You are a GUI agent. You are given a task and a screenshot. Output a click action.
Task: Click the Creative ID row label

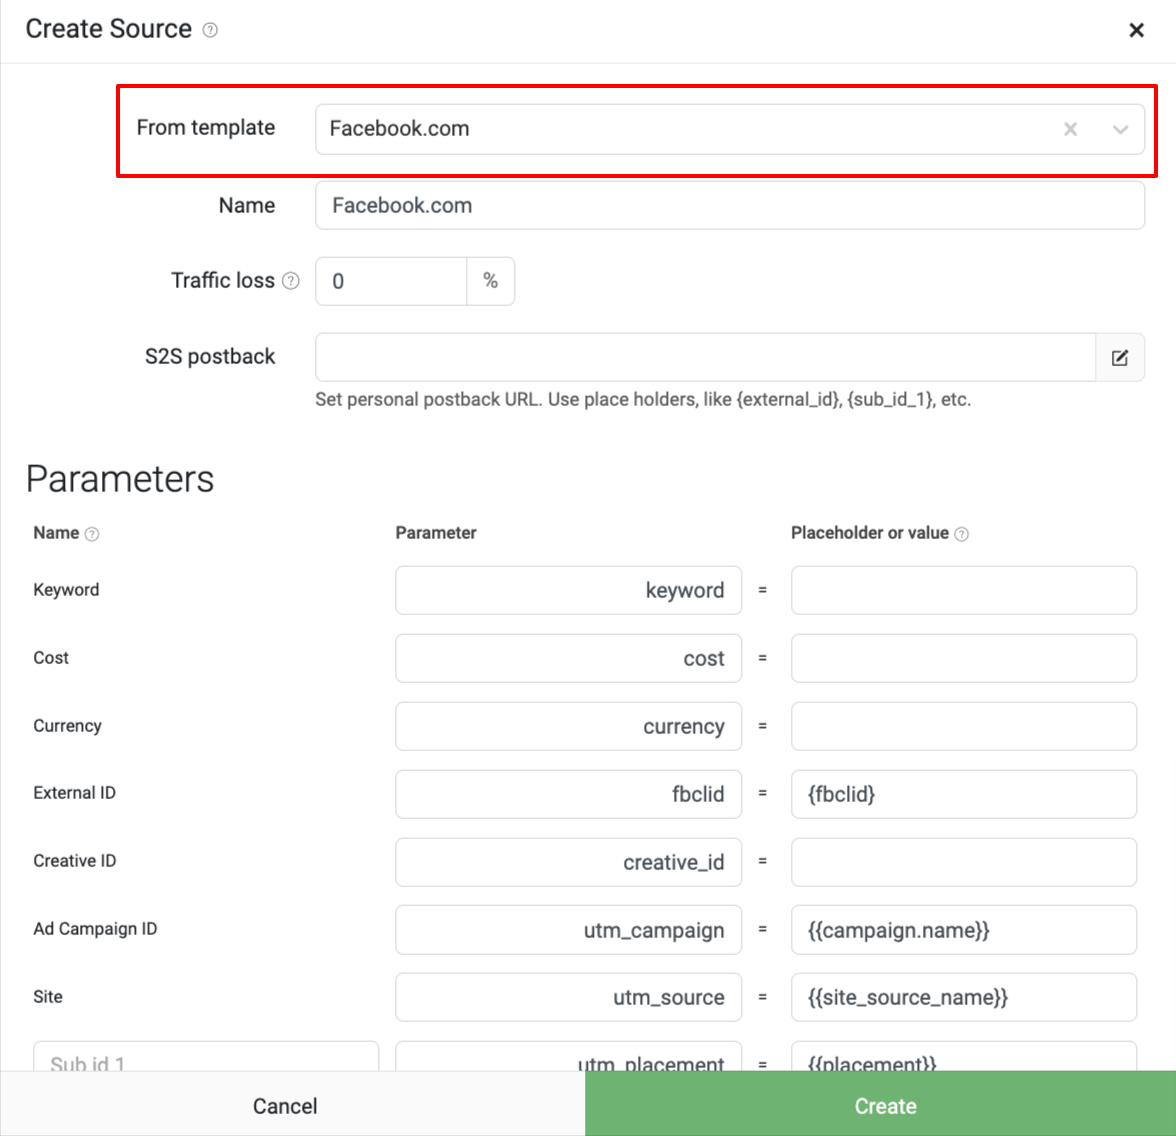point(75,862)
